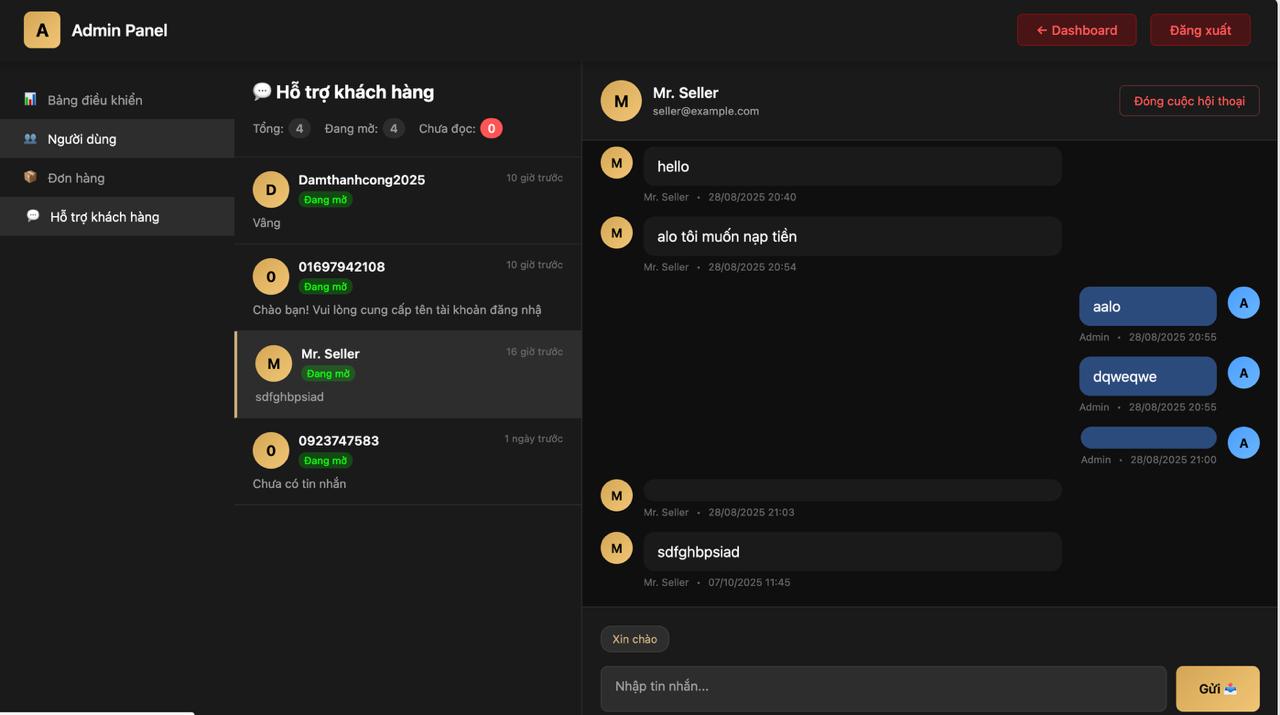
Task: Click the Hỗ trợ khách hàng chat icon
Action: pyautogui.click(x=33, y=216)
